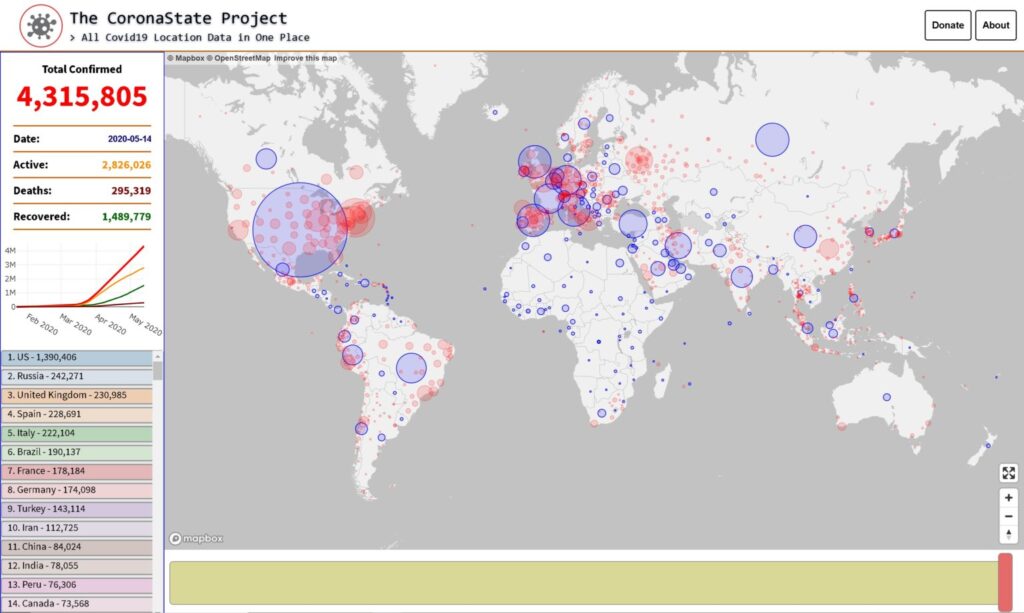
Task: Zoom in on the map
Action: click(x=1008, y=498)
